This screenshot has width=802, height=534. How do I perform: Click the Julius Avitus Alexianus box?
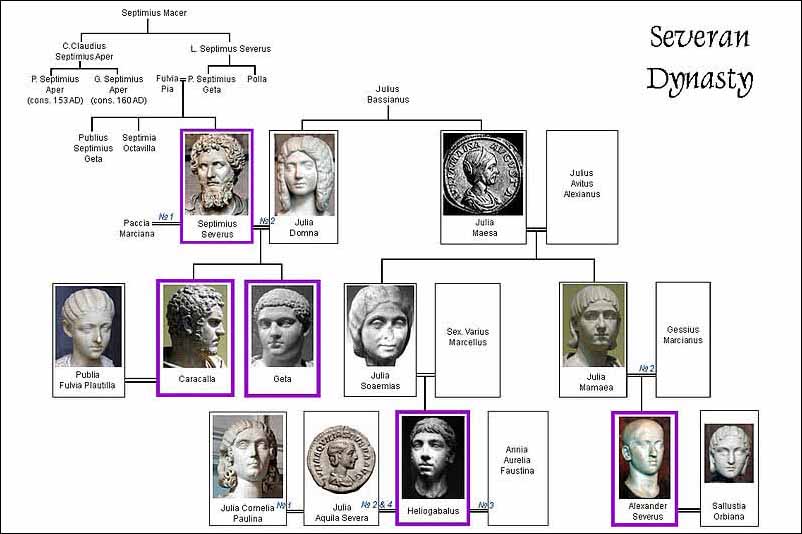coord(581,186)
